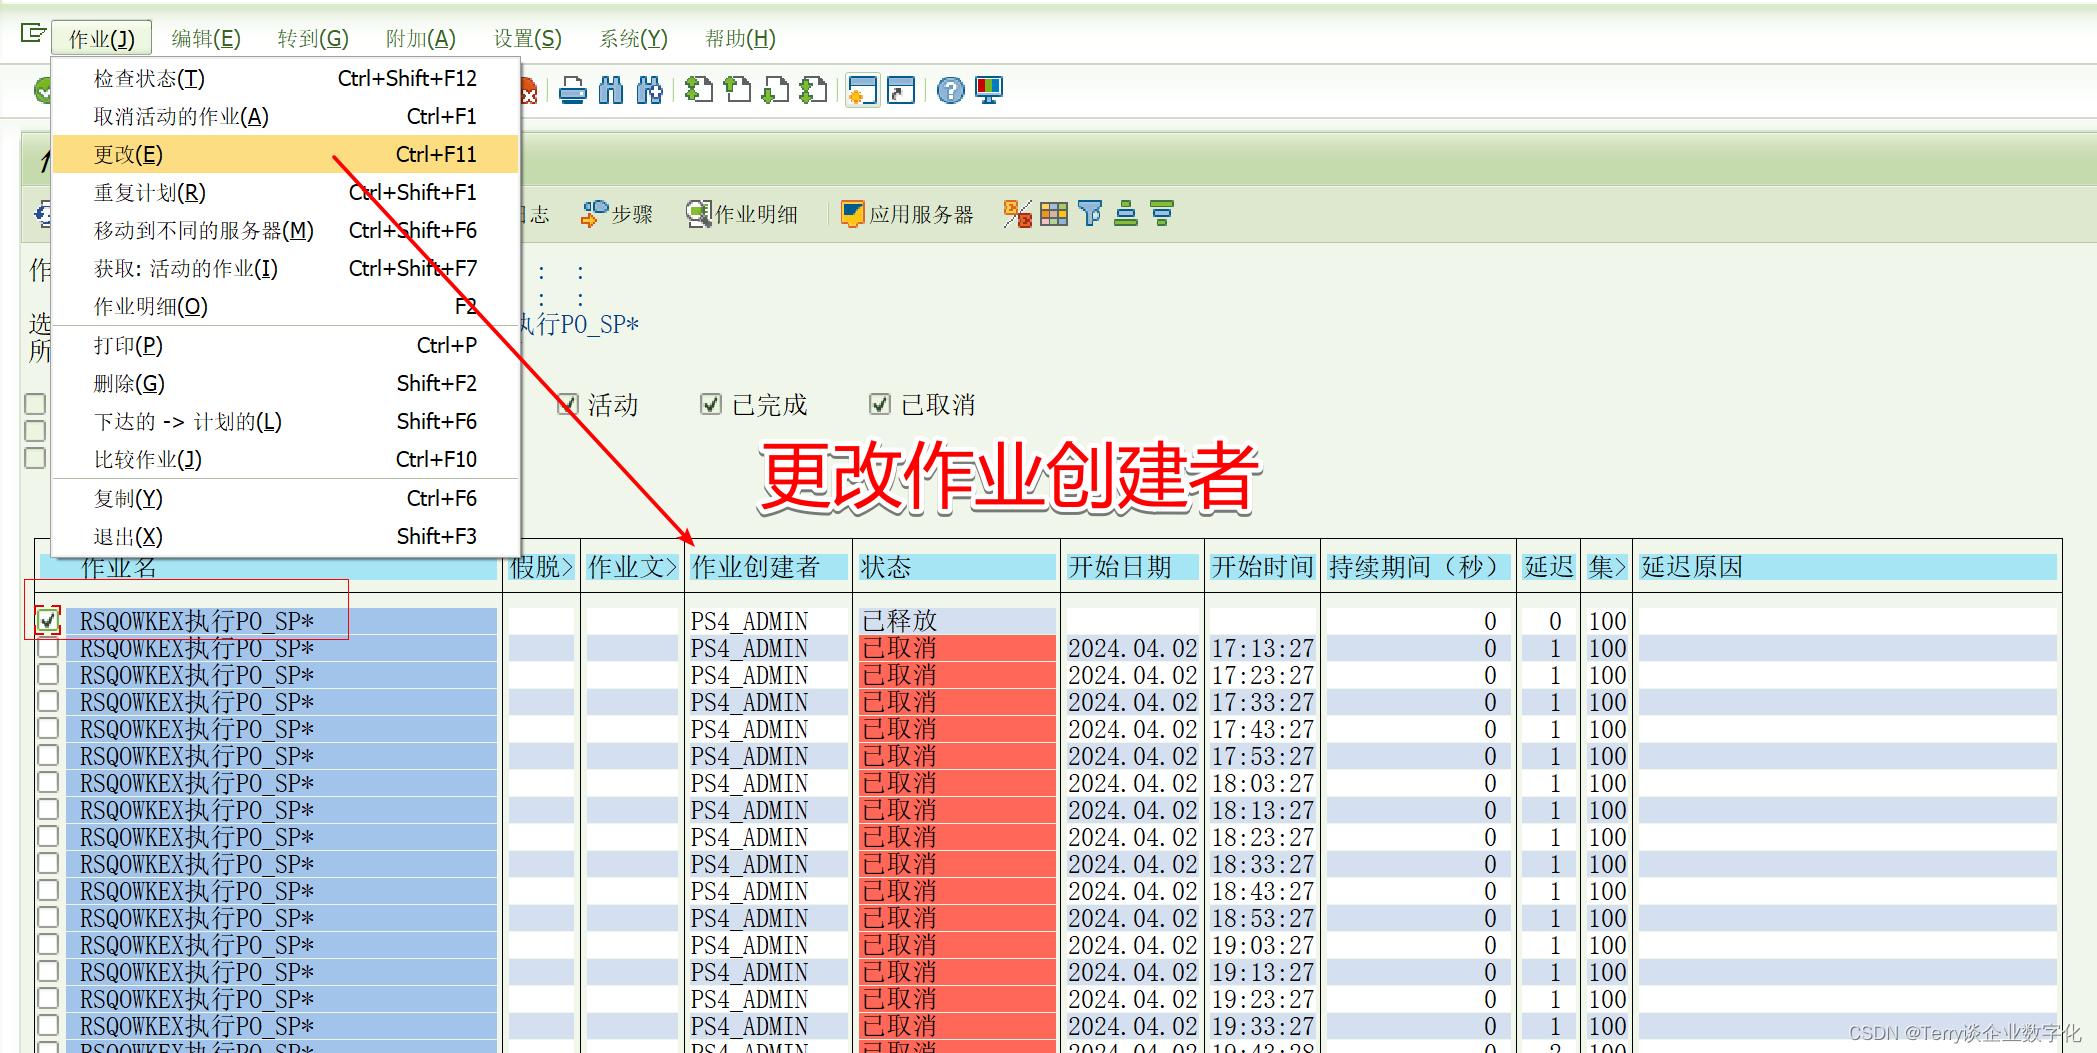The height and width of the screenshot is (1053, 2097).
Task: Create a new session with the new-window icon
Action: [862, 90]
